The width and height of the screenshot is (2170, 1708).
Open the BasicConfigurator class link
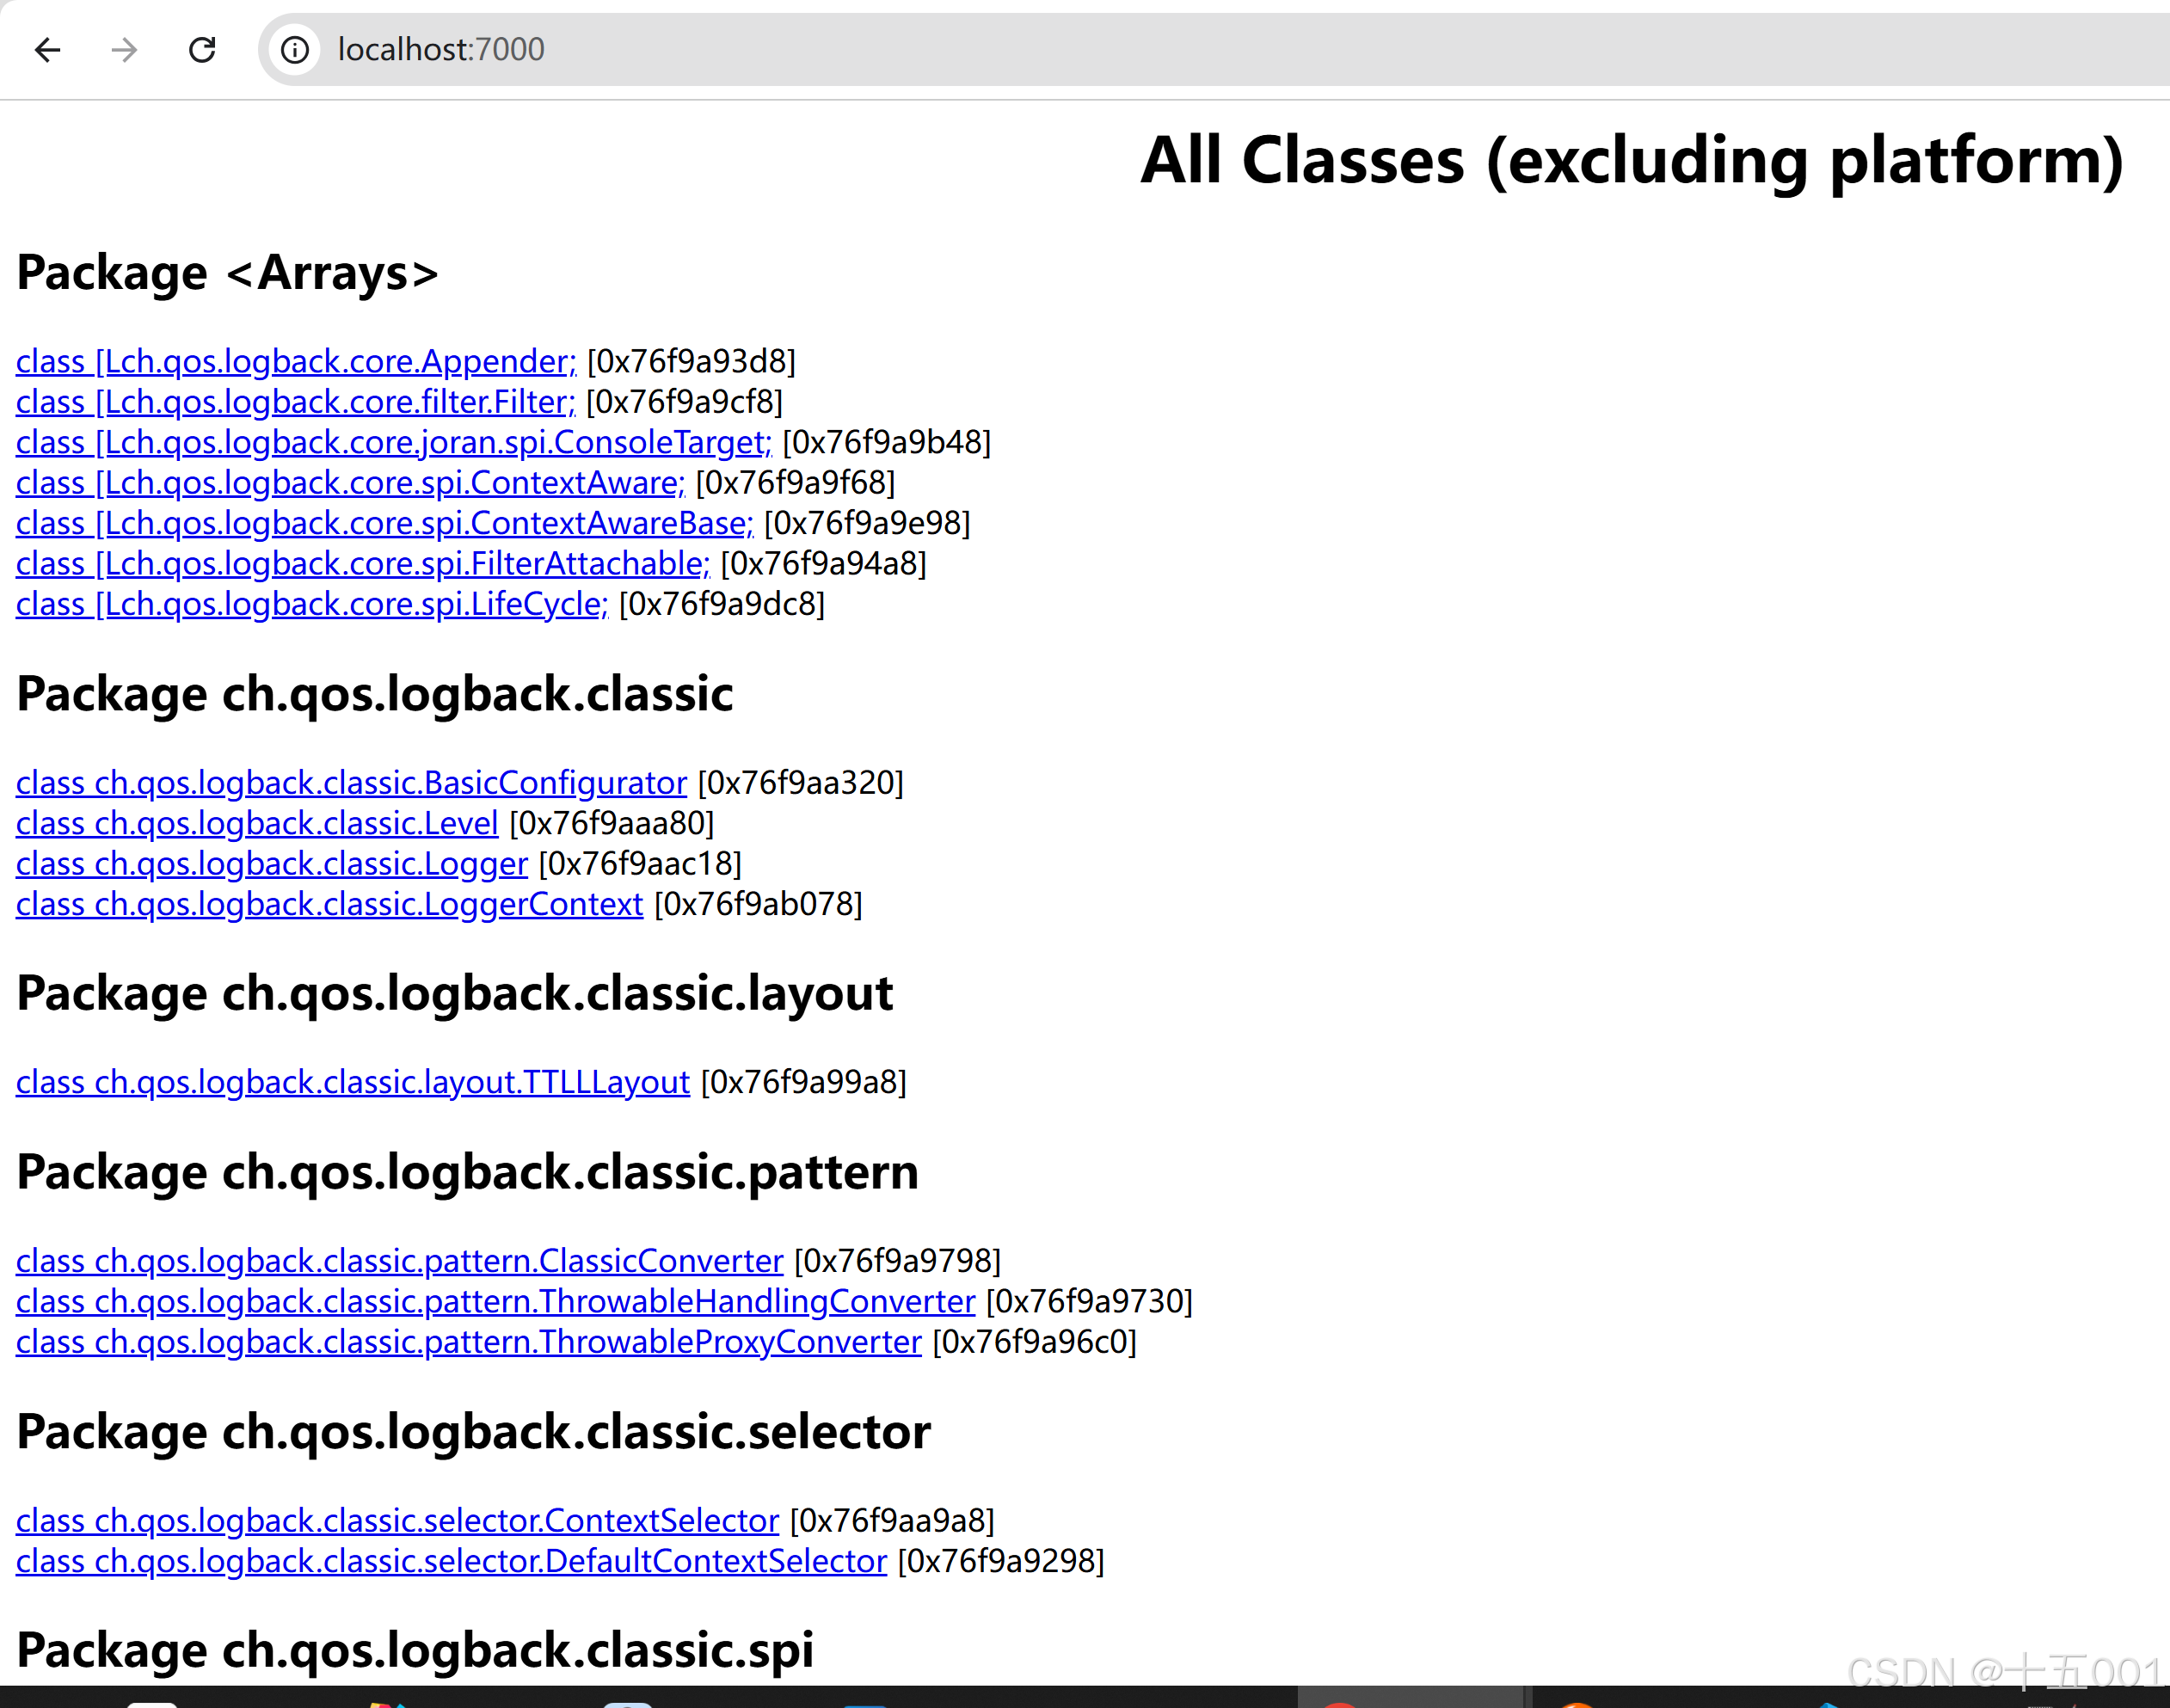351,783
